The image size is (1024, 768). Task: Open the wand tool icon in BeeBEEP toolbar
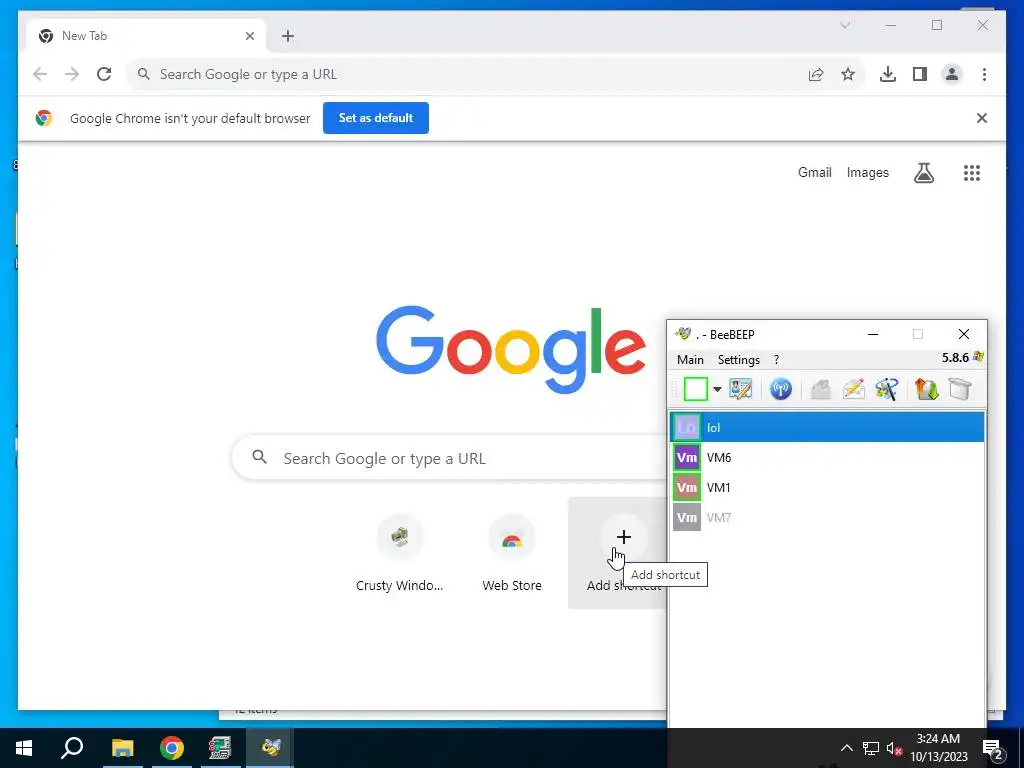(x=887, y=389)
